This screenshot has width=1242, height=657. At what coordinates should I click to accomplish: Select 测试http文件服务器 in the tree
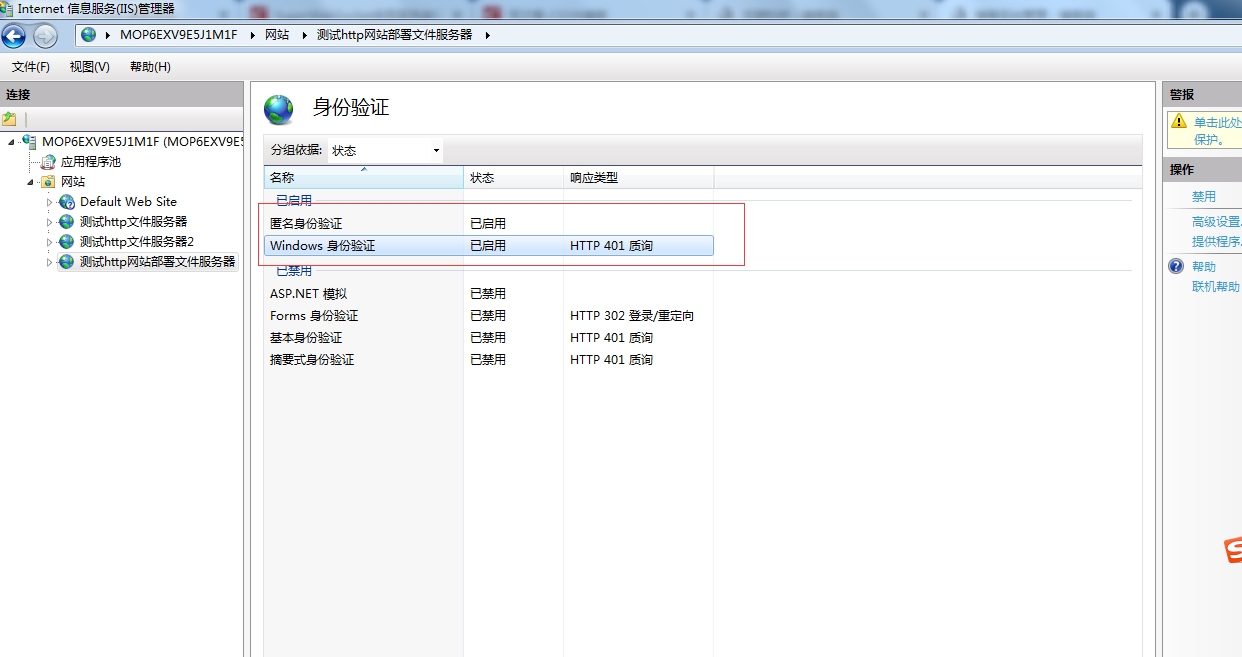pyautogui.click(x=133, y=222)
